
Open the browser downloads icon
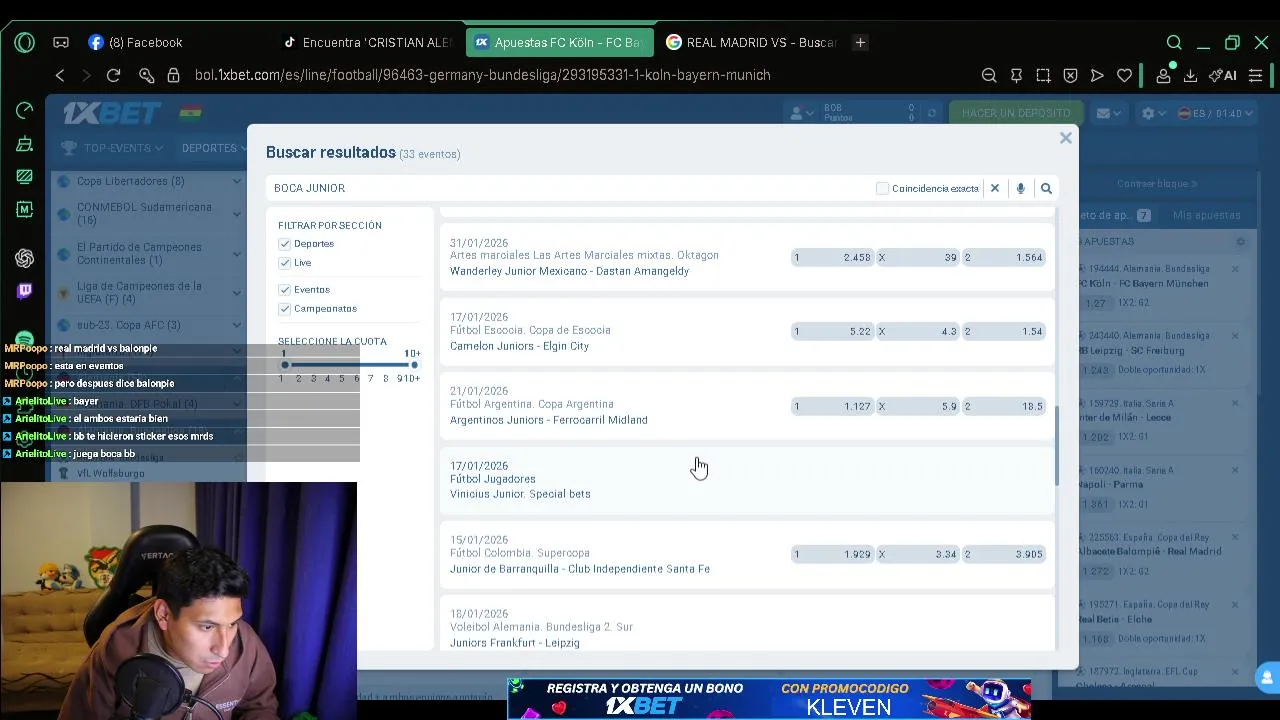pos(1190,75)
